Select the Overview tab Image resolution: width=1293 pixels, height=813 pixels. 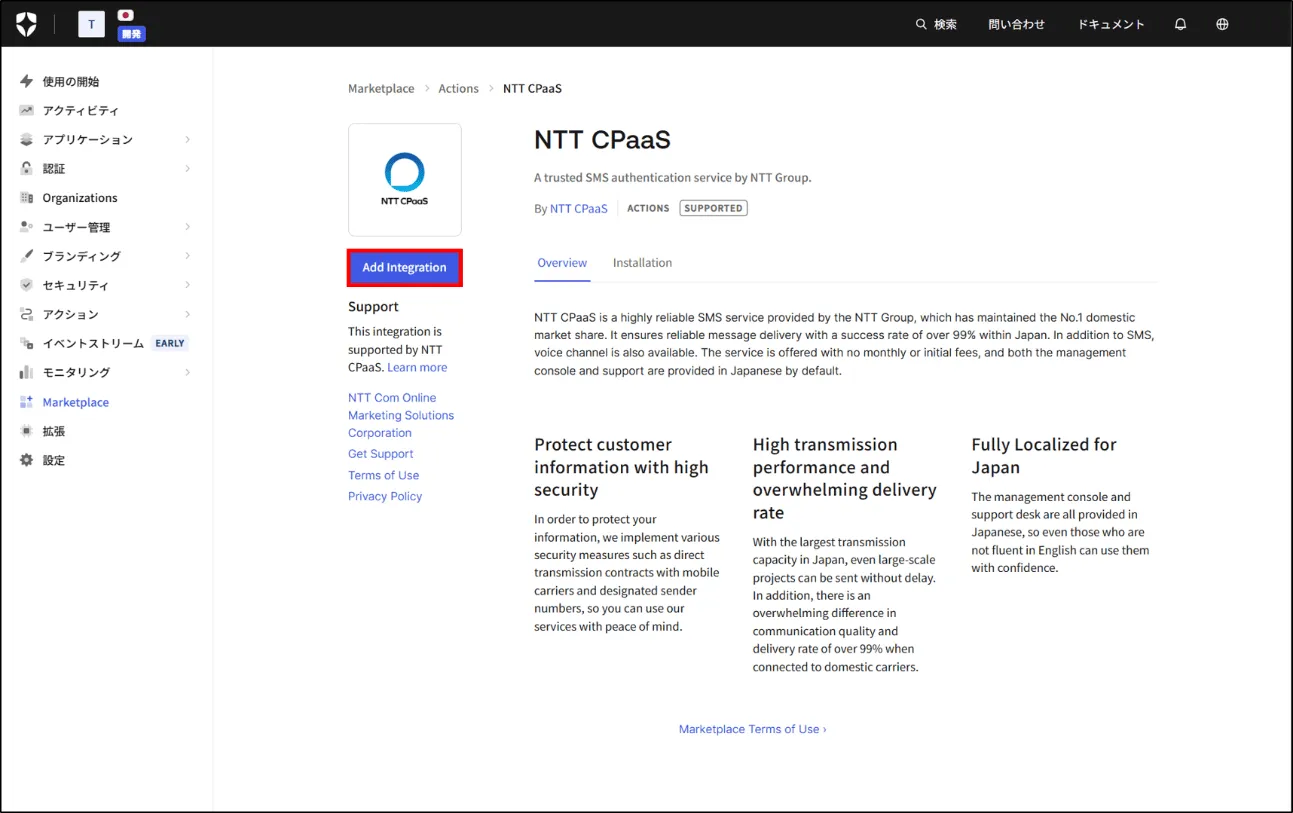[562, 263]
